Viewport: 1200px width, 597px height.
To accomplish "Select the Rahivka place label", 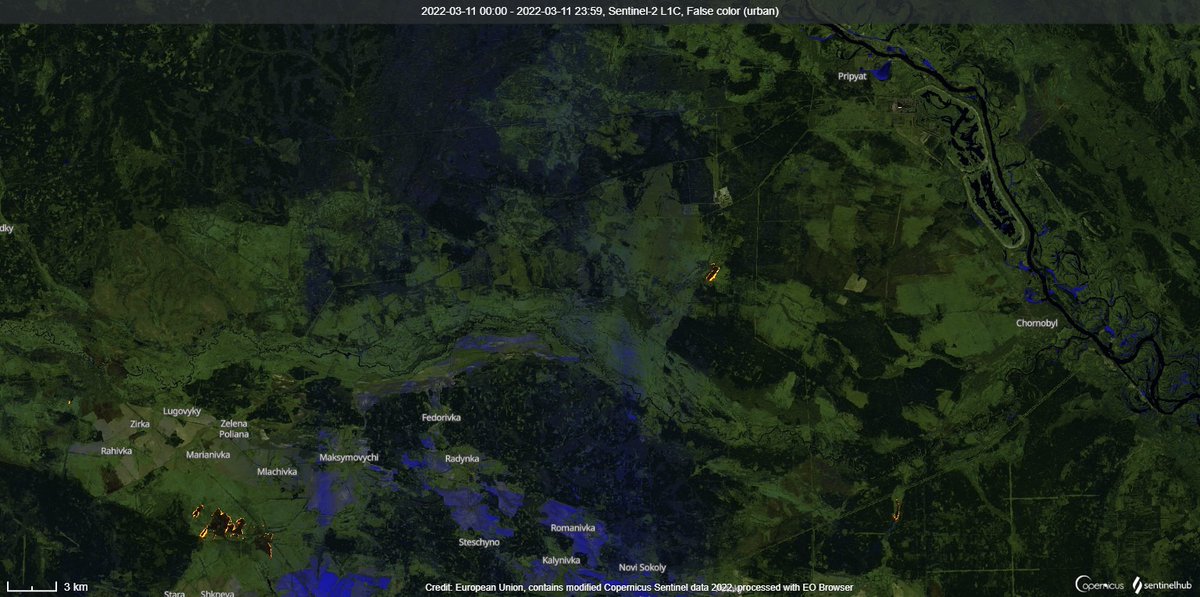I will (116, 451).
